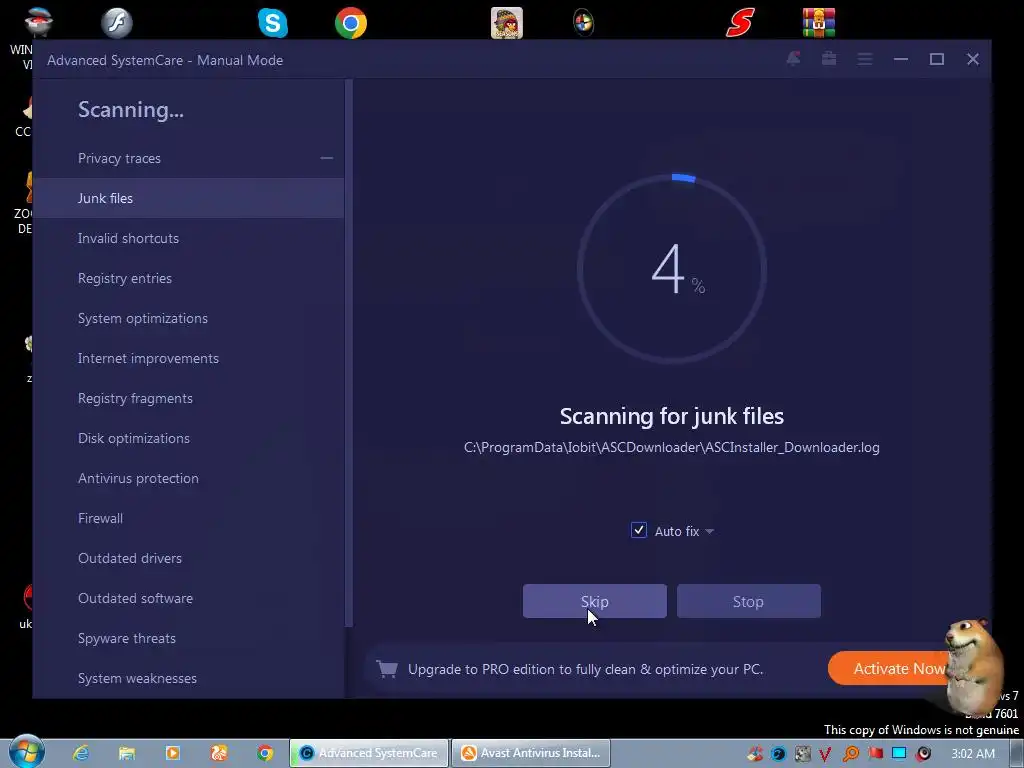The image size is (1024, 768).
Task: Launch UC Browser from the taskbar
Action: click(x=219, y=753)
